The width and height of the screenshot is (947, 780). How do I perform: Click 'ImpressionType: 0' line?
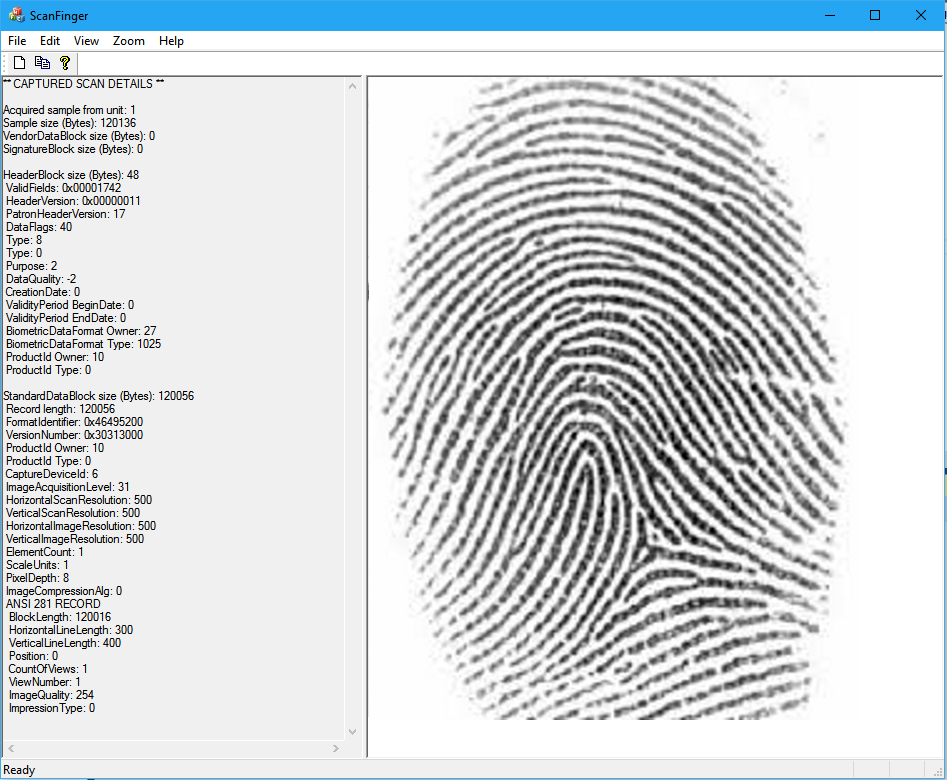coord(52,708)
